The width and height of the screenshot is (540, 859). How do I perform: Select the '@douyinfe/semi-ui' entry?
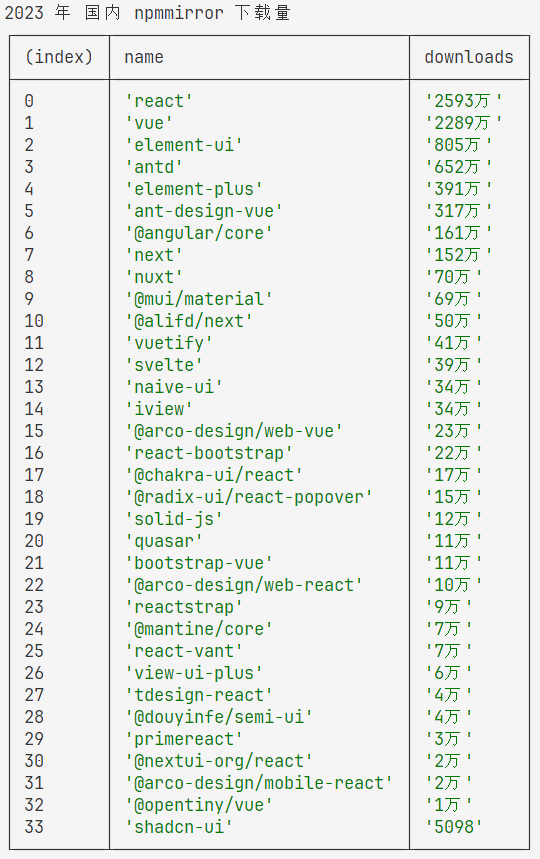(x=219, y=717)
